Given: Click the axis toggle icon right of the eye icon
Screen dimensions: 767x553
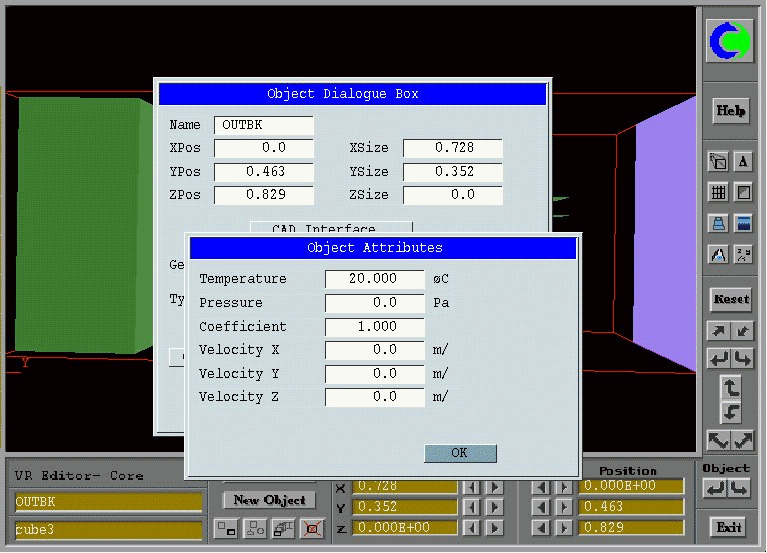Looking at the screenshot, I should pyautogui.click(x=743, y=254).
